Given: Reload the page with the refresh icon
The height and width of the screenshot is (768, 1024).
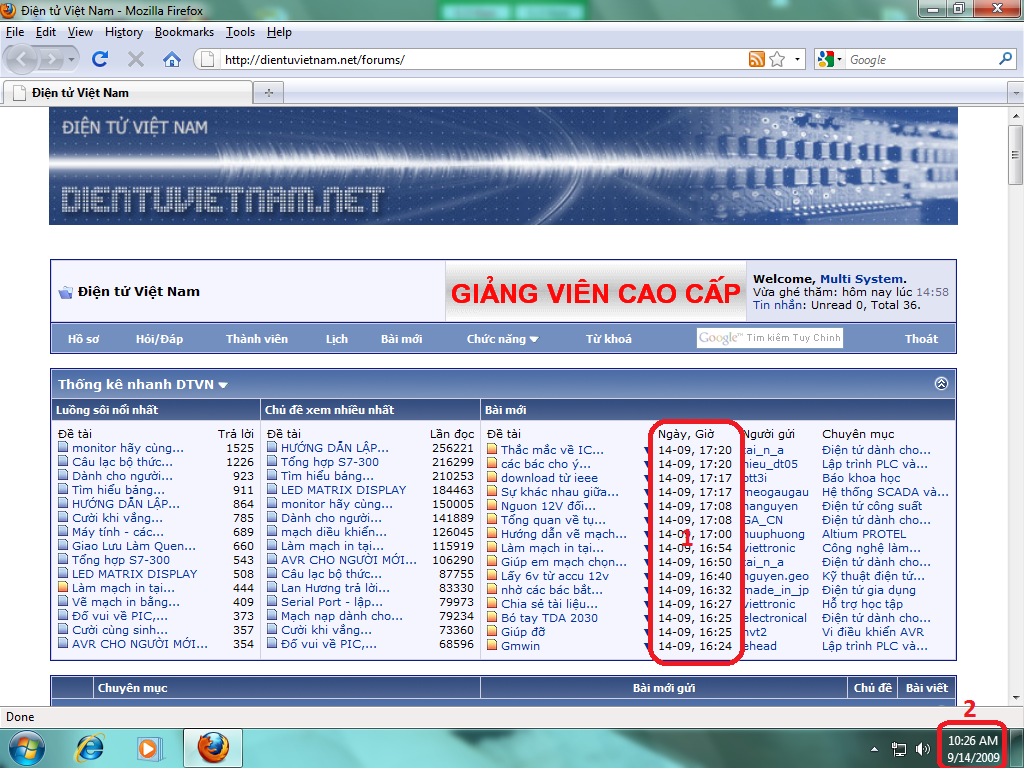Looking at the screenshot, I should 100,59.
